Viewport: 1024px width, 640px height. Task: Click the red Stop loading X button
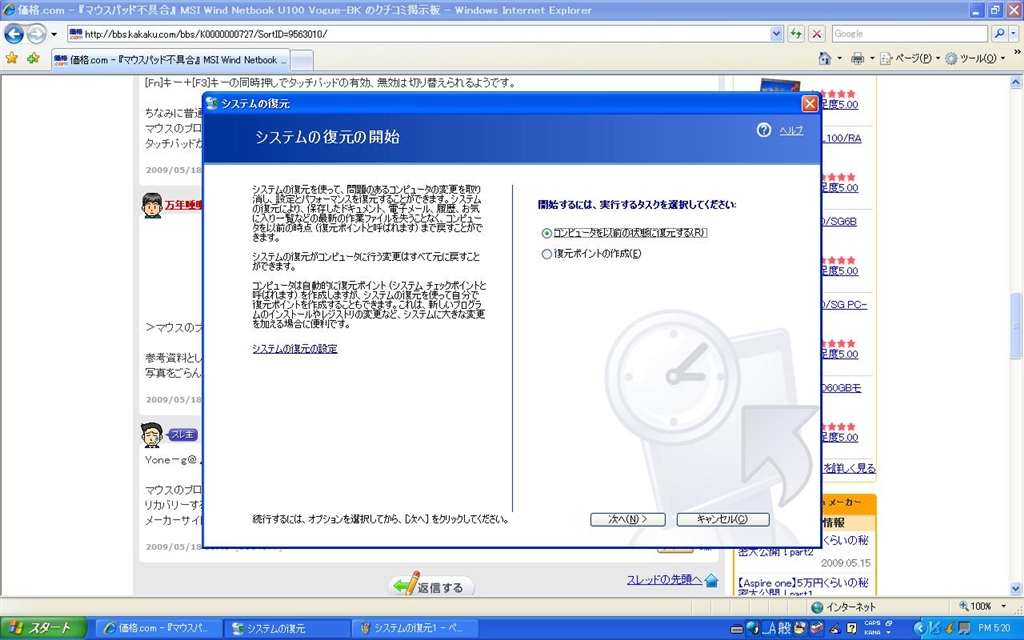[x=816, y=33]
